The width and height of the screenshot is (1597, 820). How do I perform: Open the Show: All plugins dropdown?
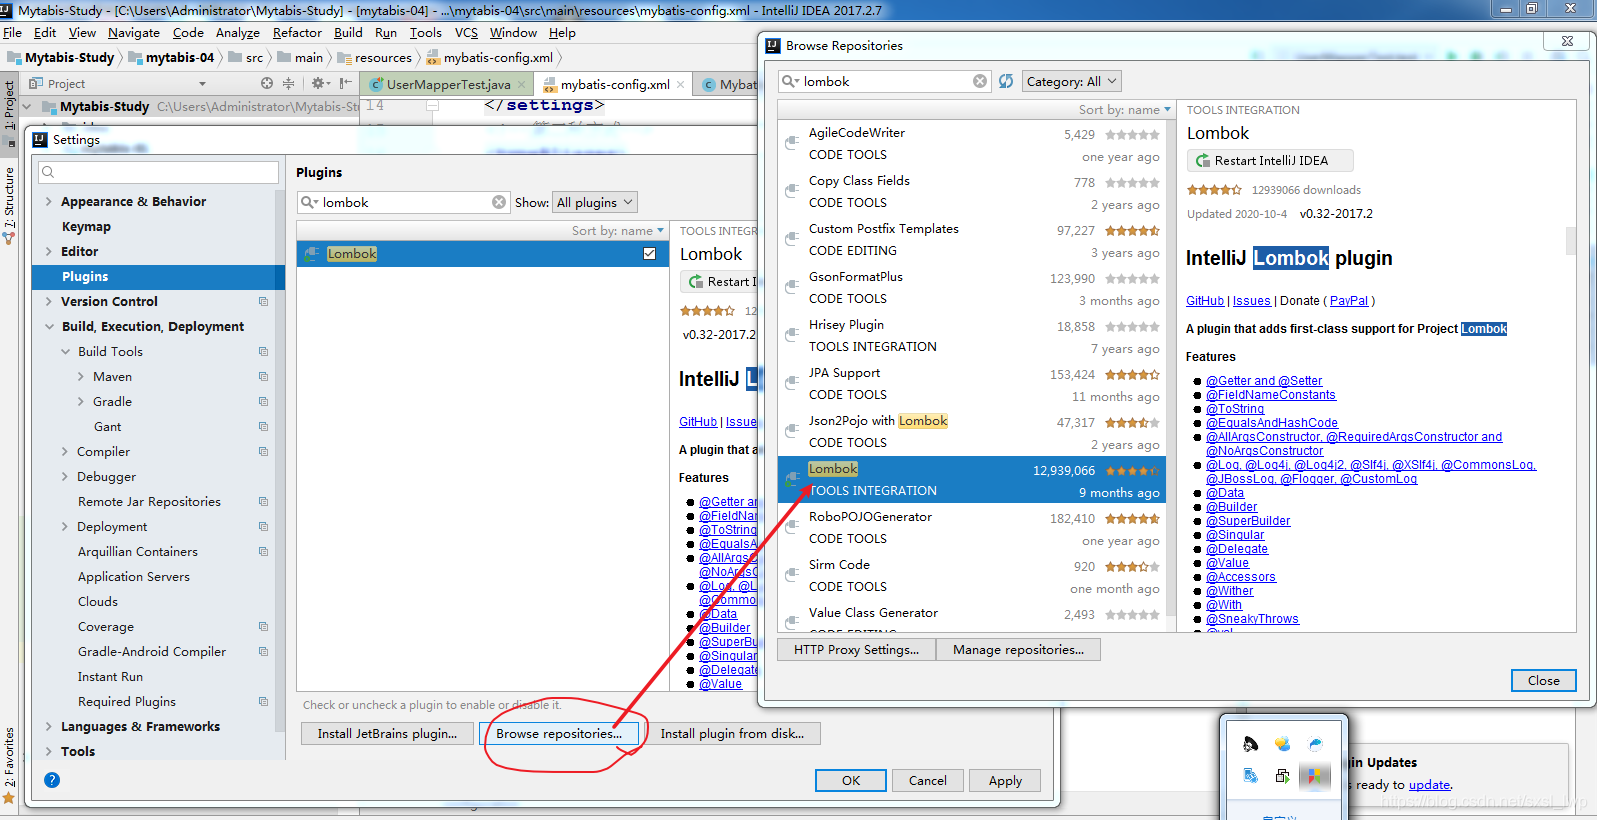click(x=595, y=202)
